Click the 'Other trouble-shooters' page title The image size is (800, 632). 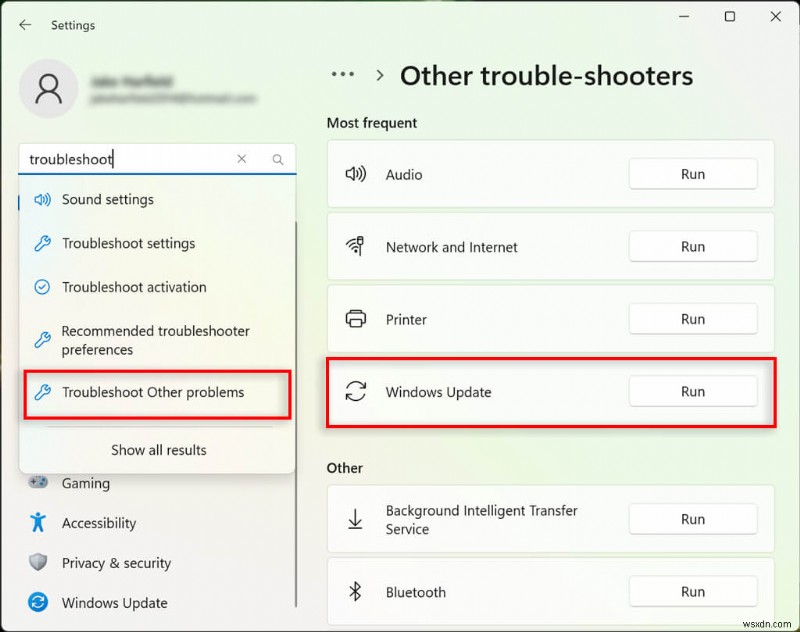click(x=546, y=75)
